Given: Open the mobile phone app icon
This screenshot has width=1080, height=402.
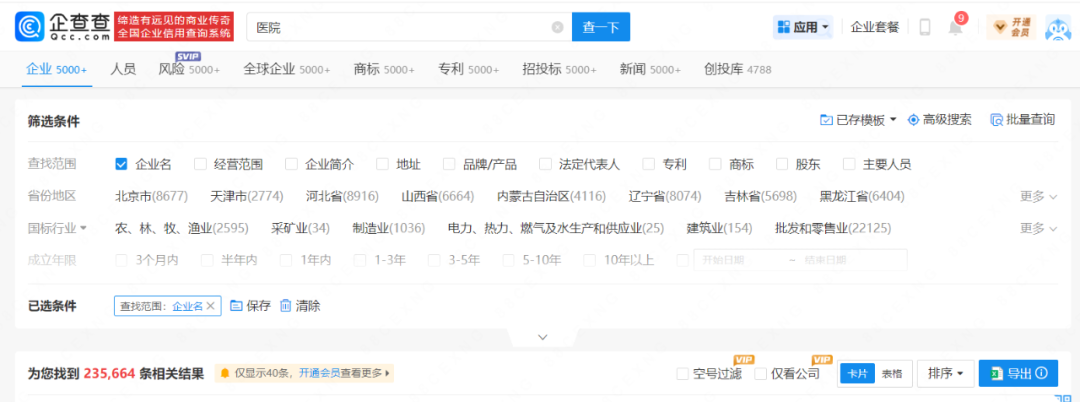Looking at the screenshot, I should pyautogui.click(x=925, y=28).
